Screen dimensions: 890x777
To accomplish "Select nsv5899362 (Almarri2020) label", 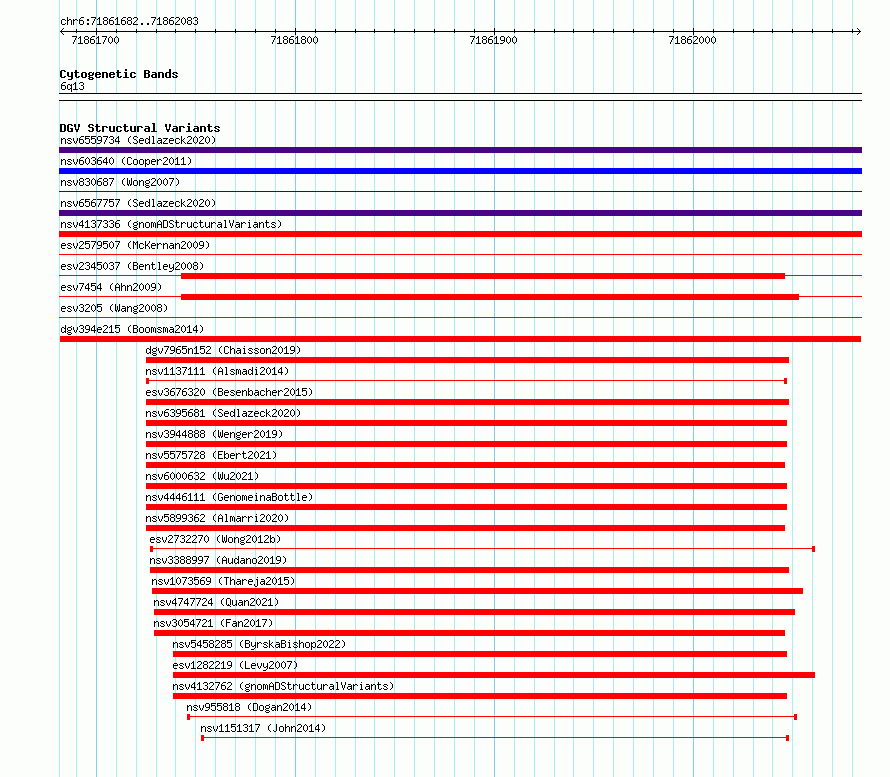I will coord(217,518).
